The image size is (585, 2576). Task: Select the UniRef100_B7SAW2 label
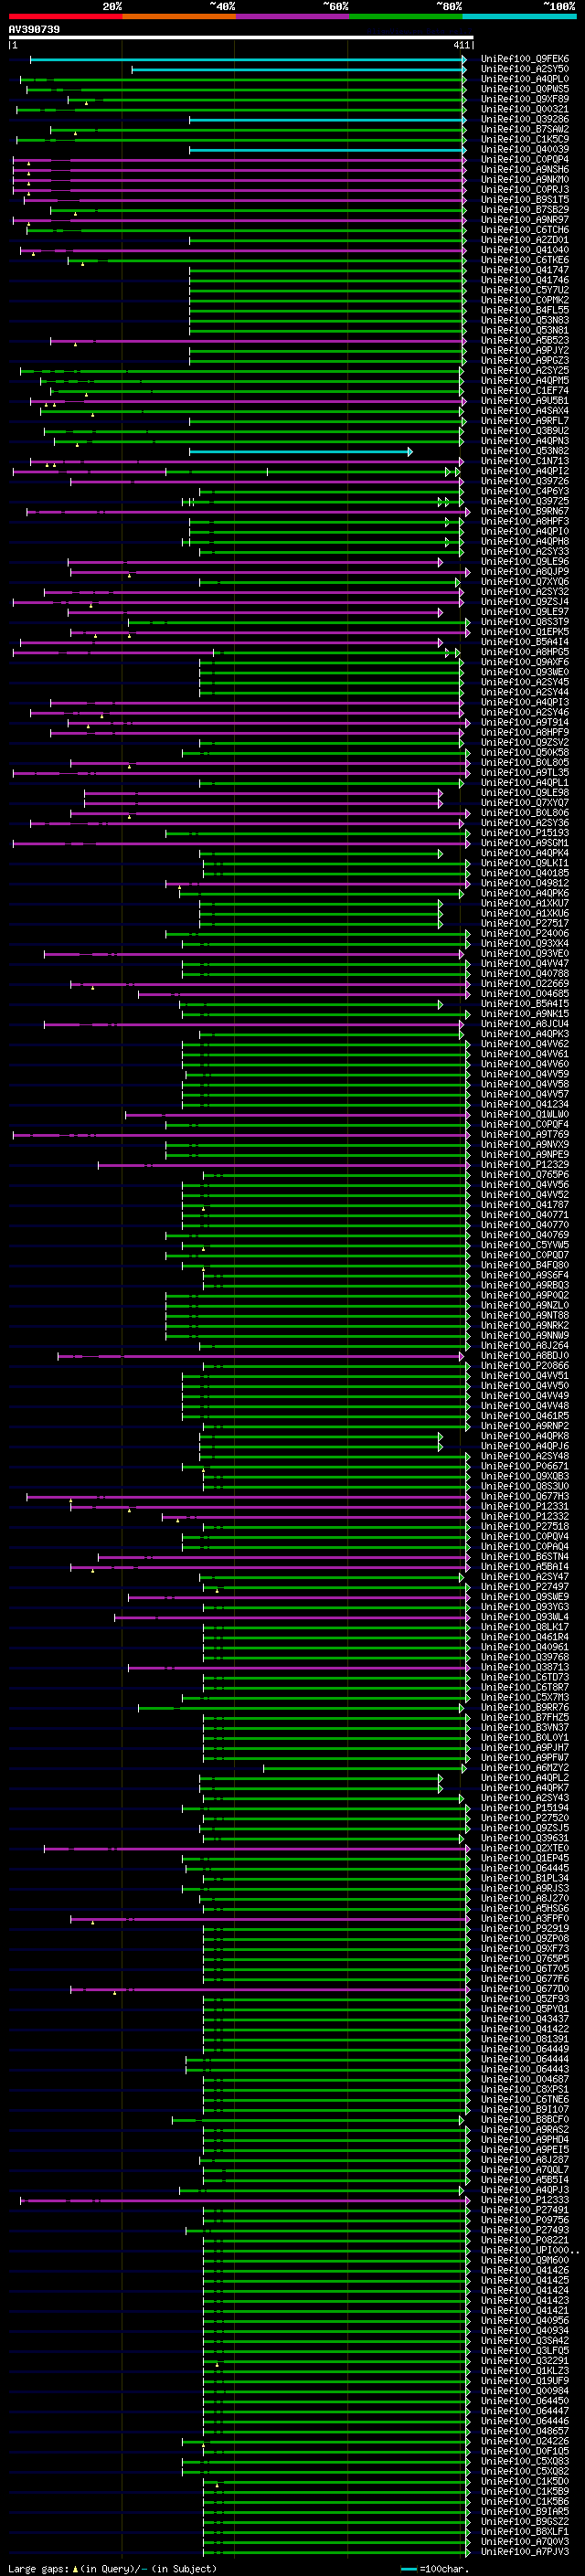525,129
